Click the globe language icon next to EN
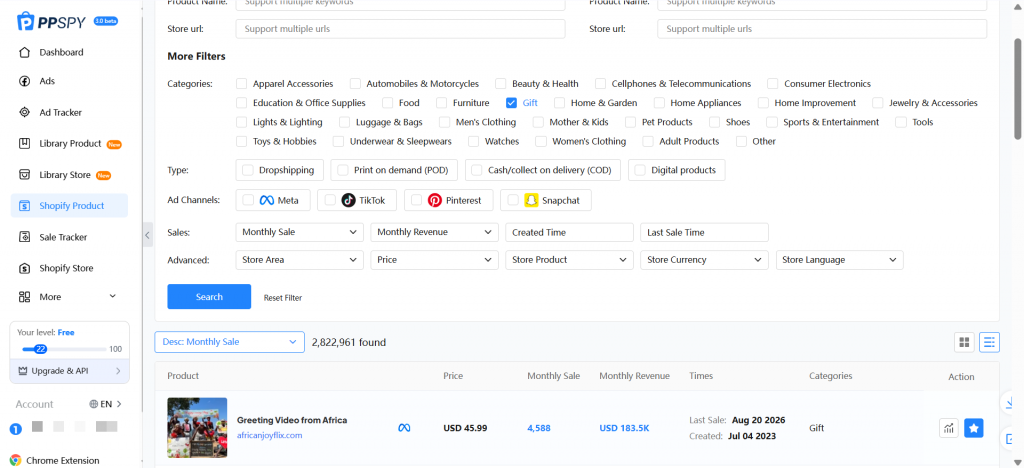This screenshot has width=1024, height=468. pyautogui.click(x=94, y=404)
